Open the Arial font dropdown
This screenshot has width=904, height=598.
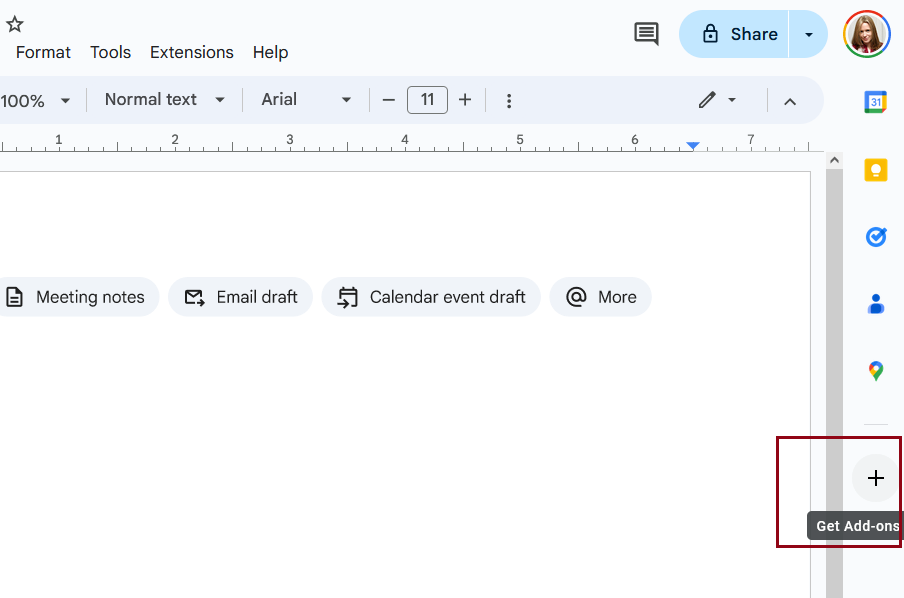click(305, 100)
